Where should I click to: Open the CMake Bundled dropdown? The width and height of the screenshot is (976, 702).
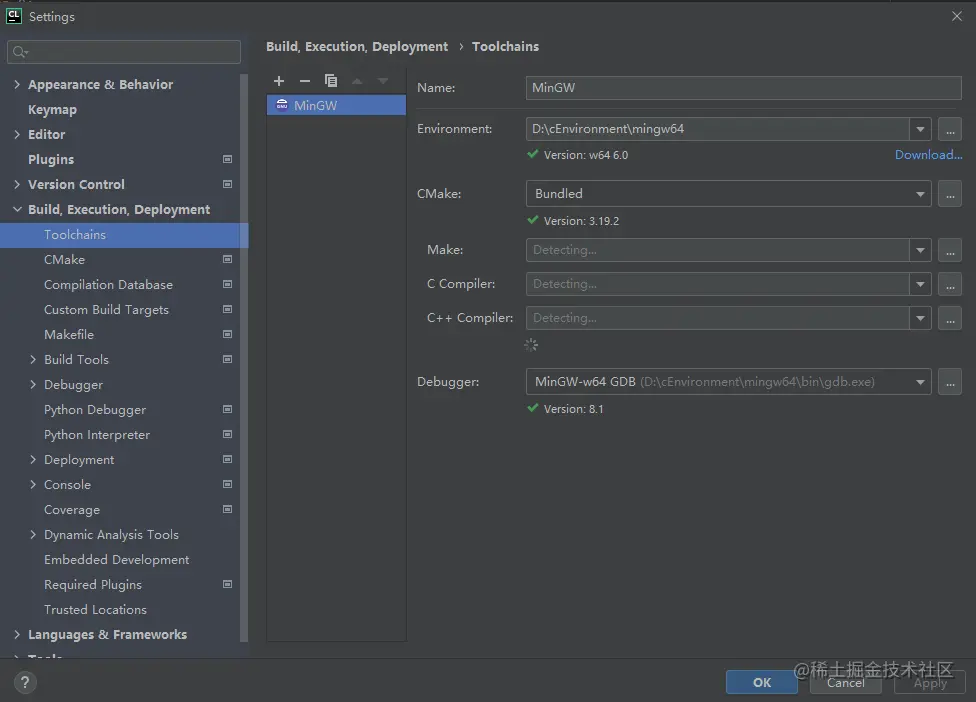[x=920, y=194]
